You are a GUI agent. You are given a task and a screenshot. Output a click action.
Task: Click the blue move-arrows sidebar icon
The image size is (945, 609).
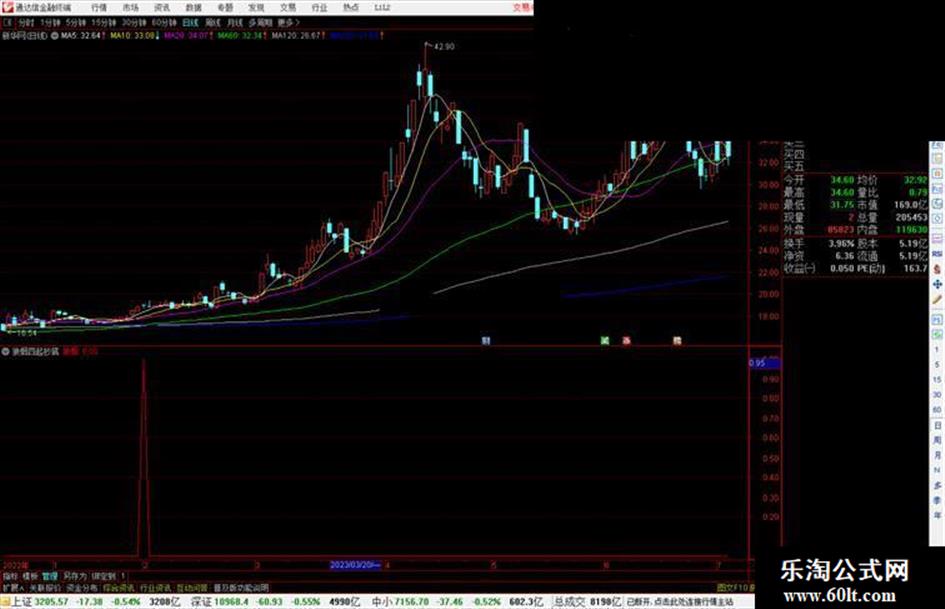pyautogui.click(x=937, y=284)
